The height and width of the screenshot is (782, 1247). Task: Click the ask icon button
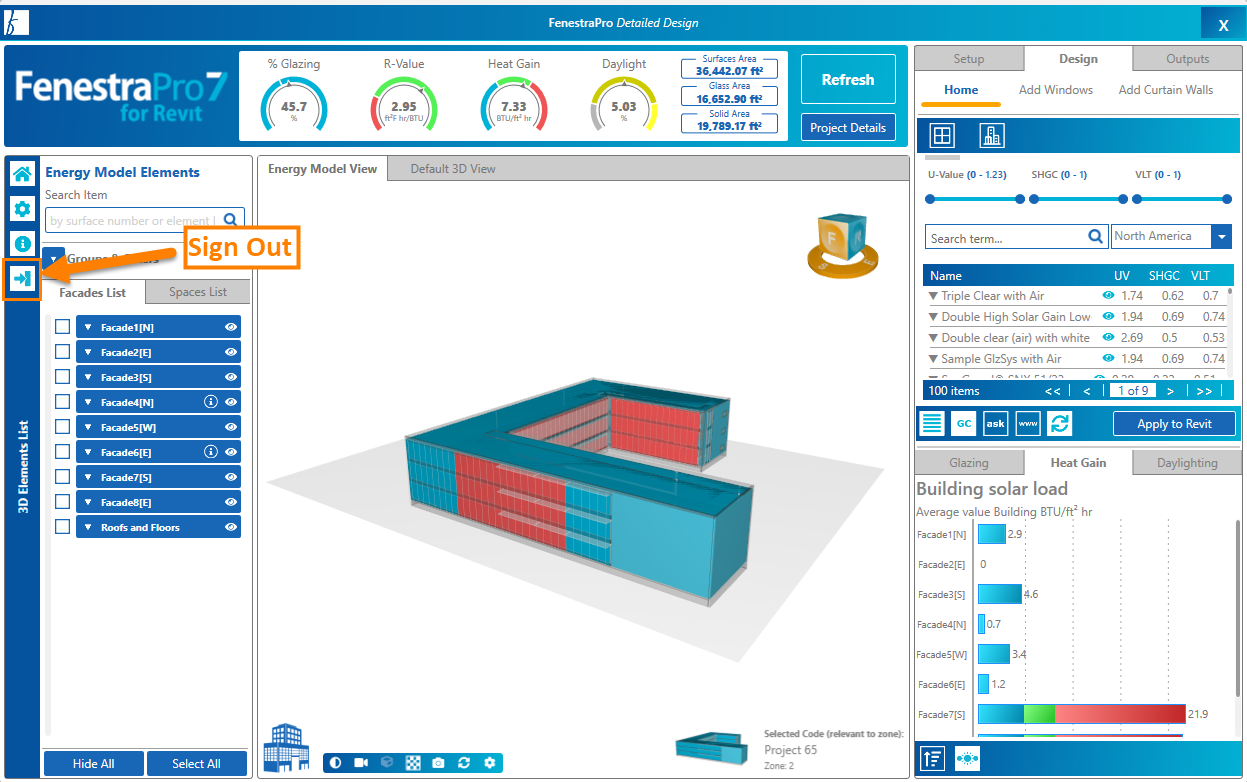(995, 423)
